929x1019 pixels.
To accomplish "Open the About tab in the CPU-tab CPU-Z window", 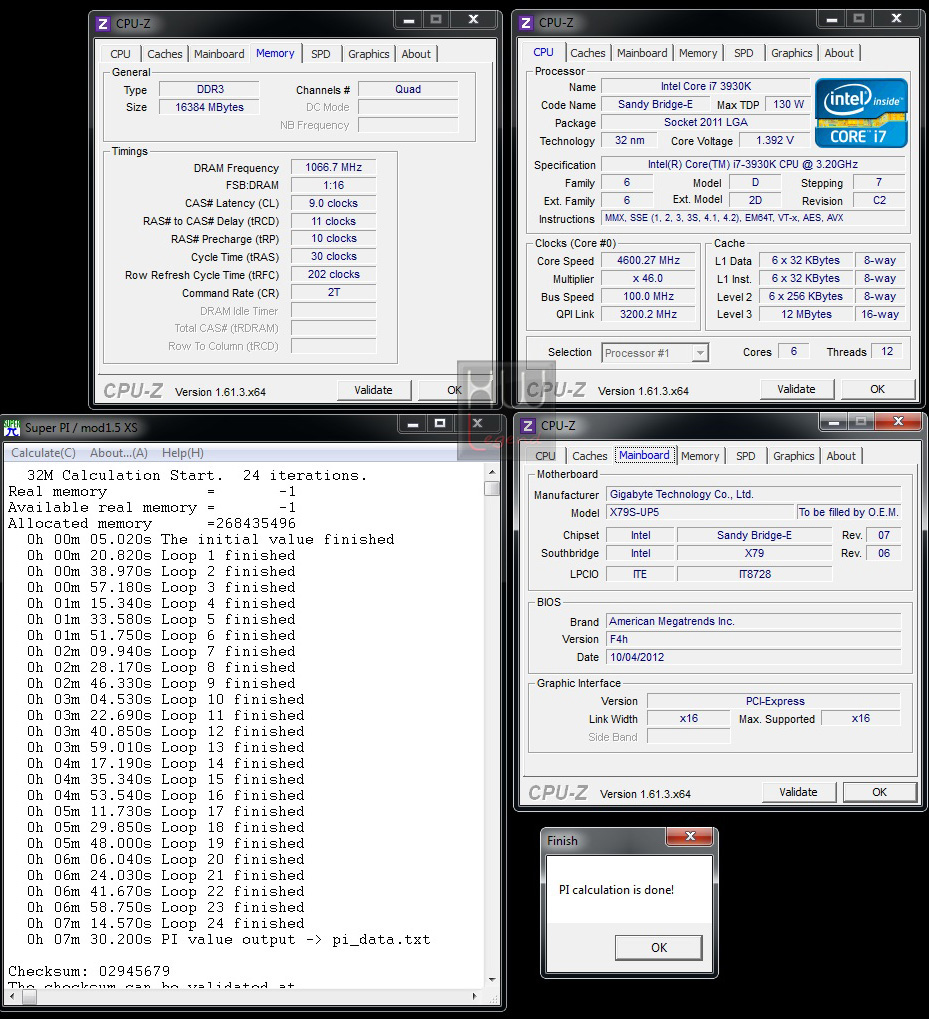I will click(x=839, y=53).
